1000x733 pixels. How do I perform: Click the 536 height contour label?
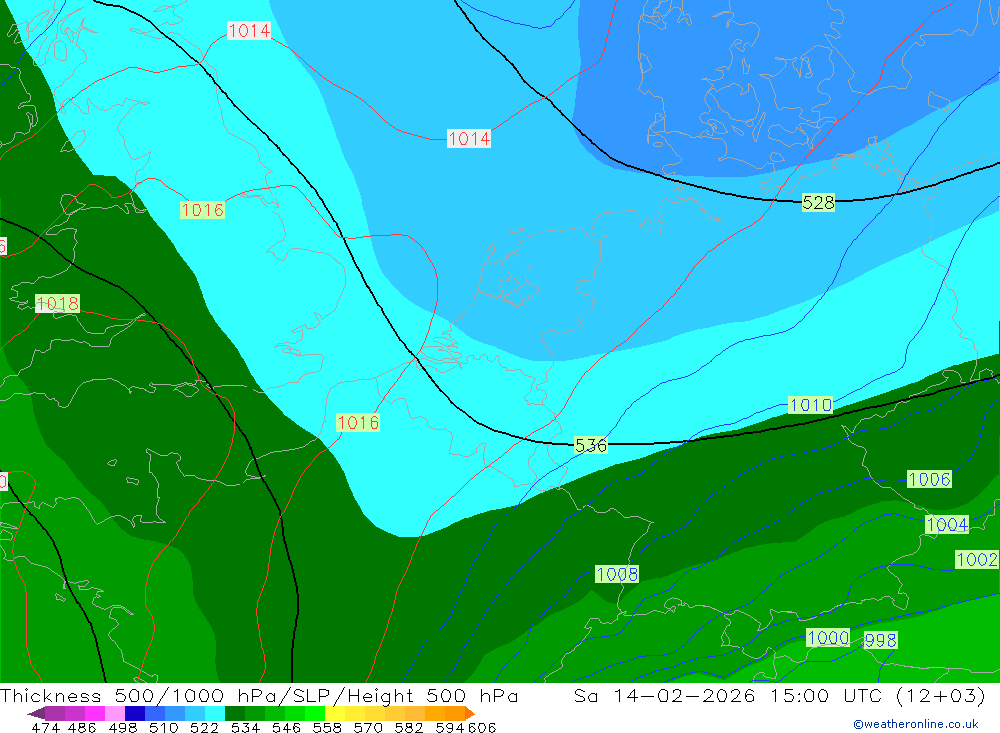(591, 445)
